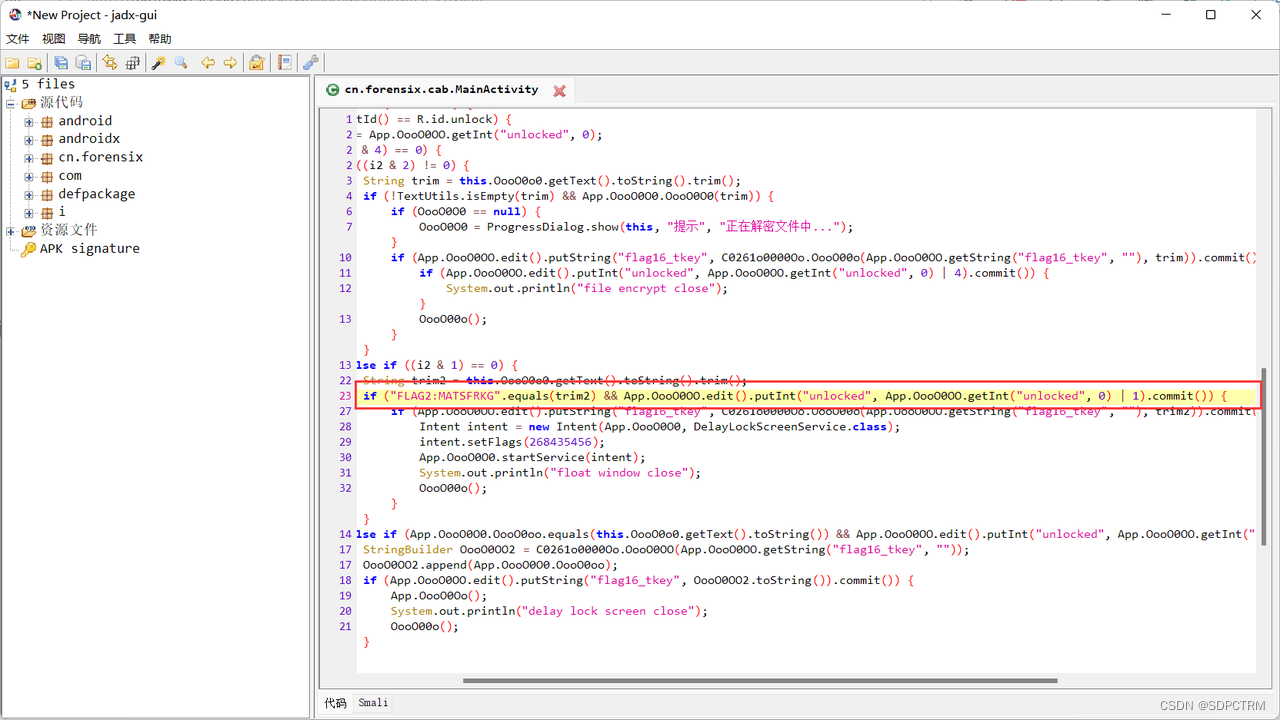Expand the 资源文件 tree node
1280x720 pixels.
point(11,231)
